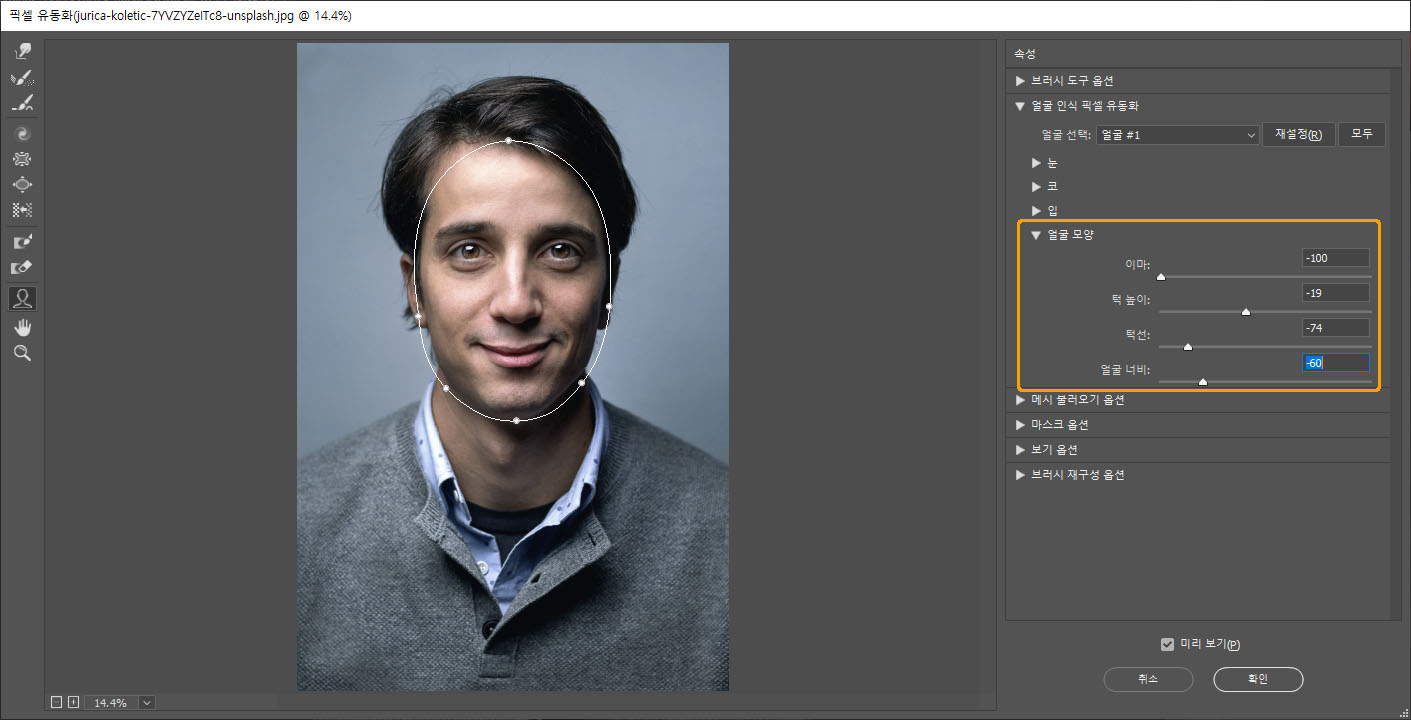Expand the 입 settings group
Screen dimensions: 1411x720
[x=1036, y=211]
